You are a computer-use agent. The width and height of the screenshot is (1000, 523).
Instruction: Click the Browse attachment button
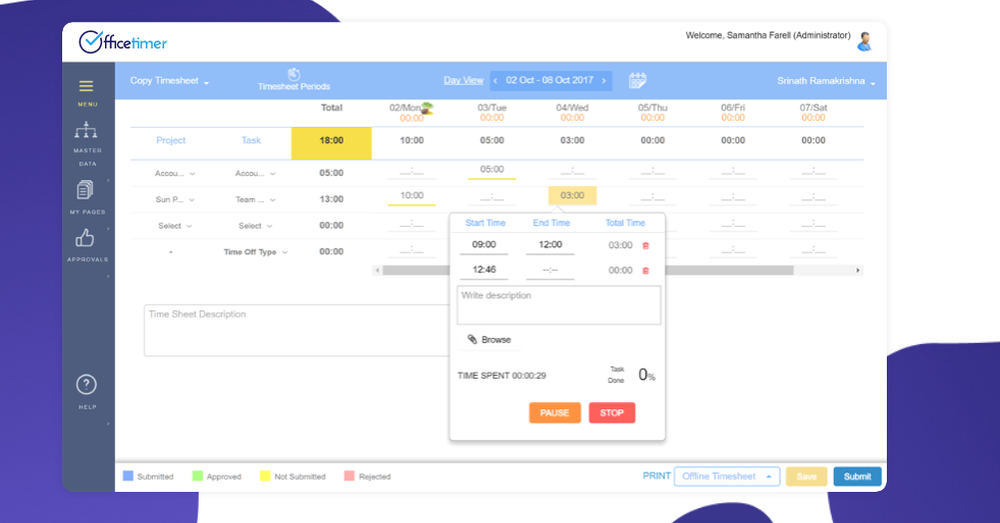tap(489, 339)
